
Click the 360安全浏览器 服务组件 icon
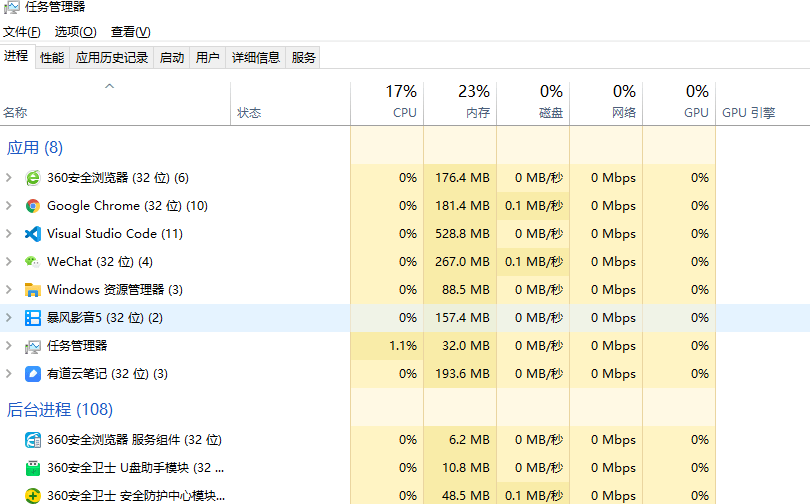tap(33, 440)
